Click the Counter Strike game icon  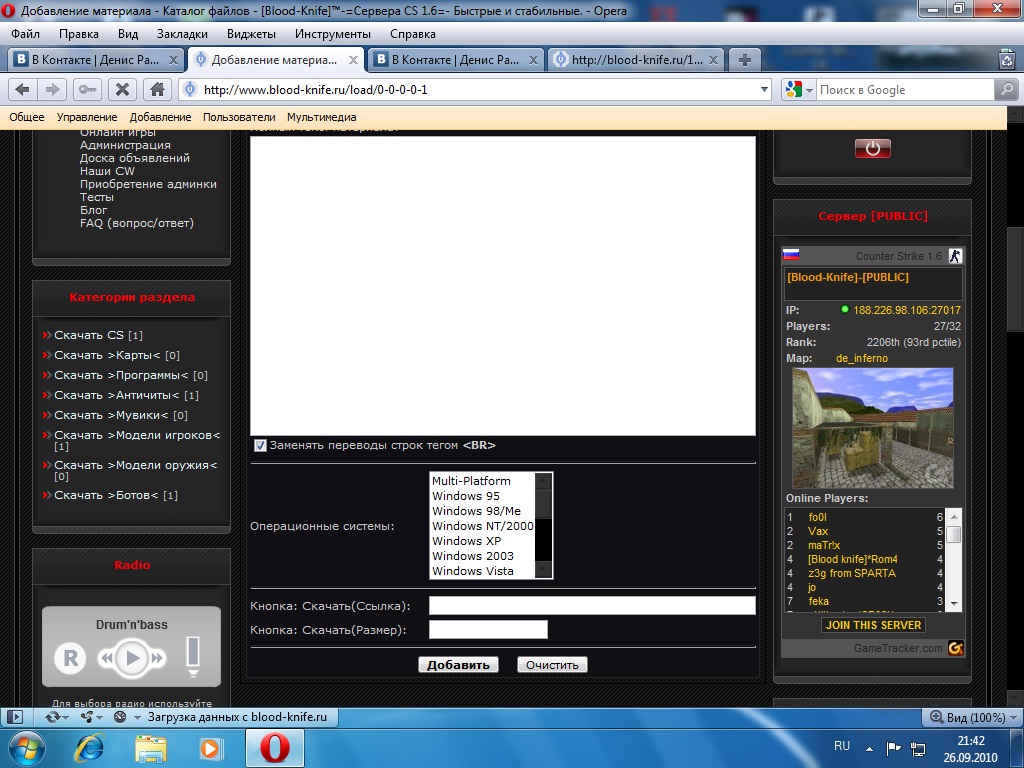955,256
